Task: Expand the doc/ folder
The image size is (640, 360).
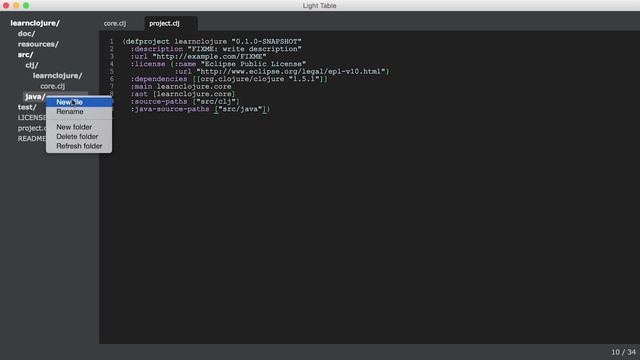Action: 27,33
